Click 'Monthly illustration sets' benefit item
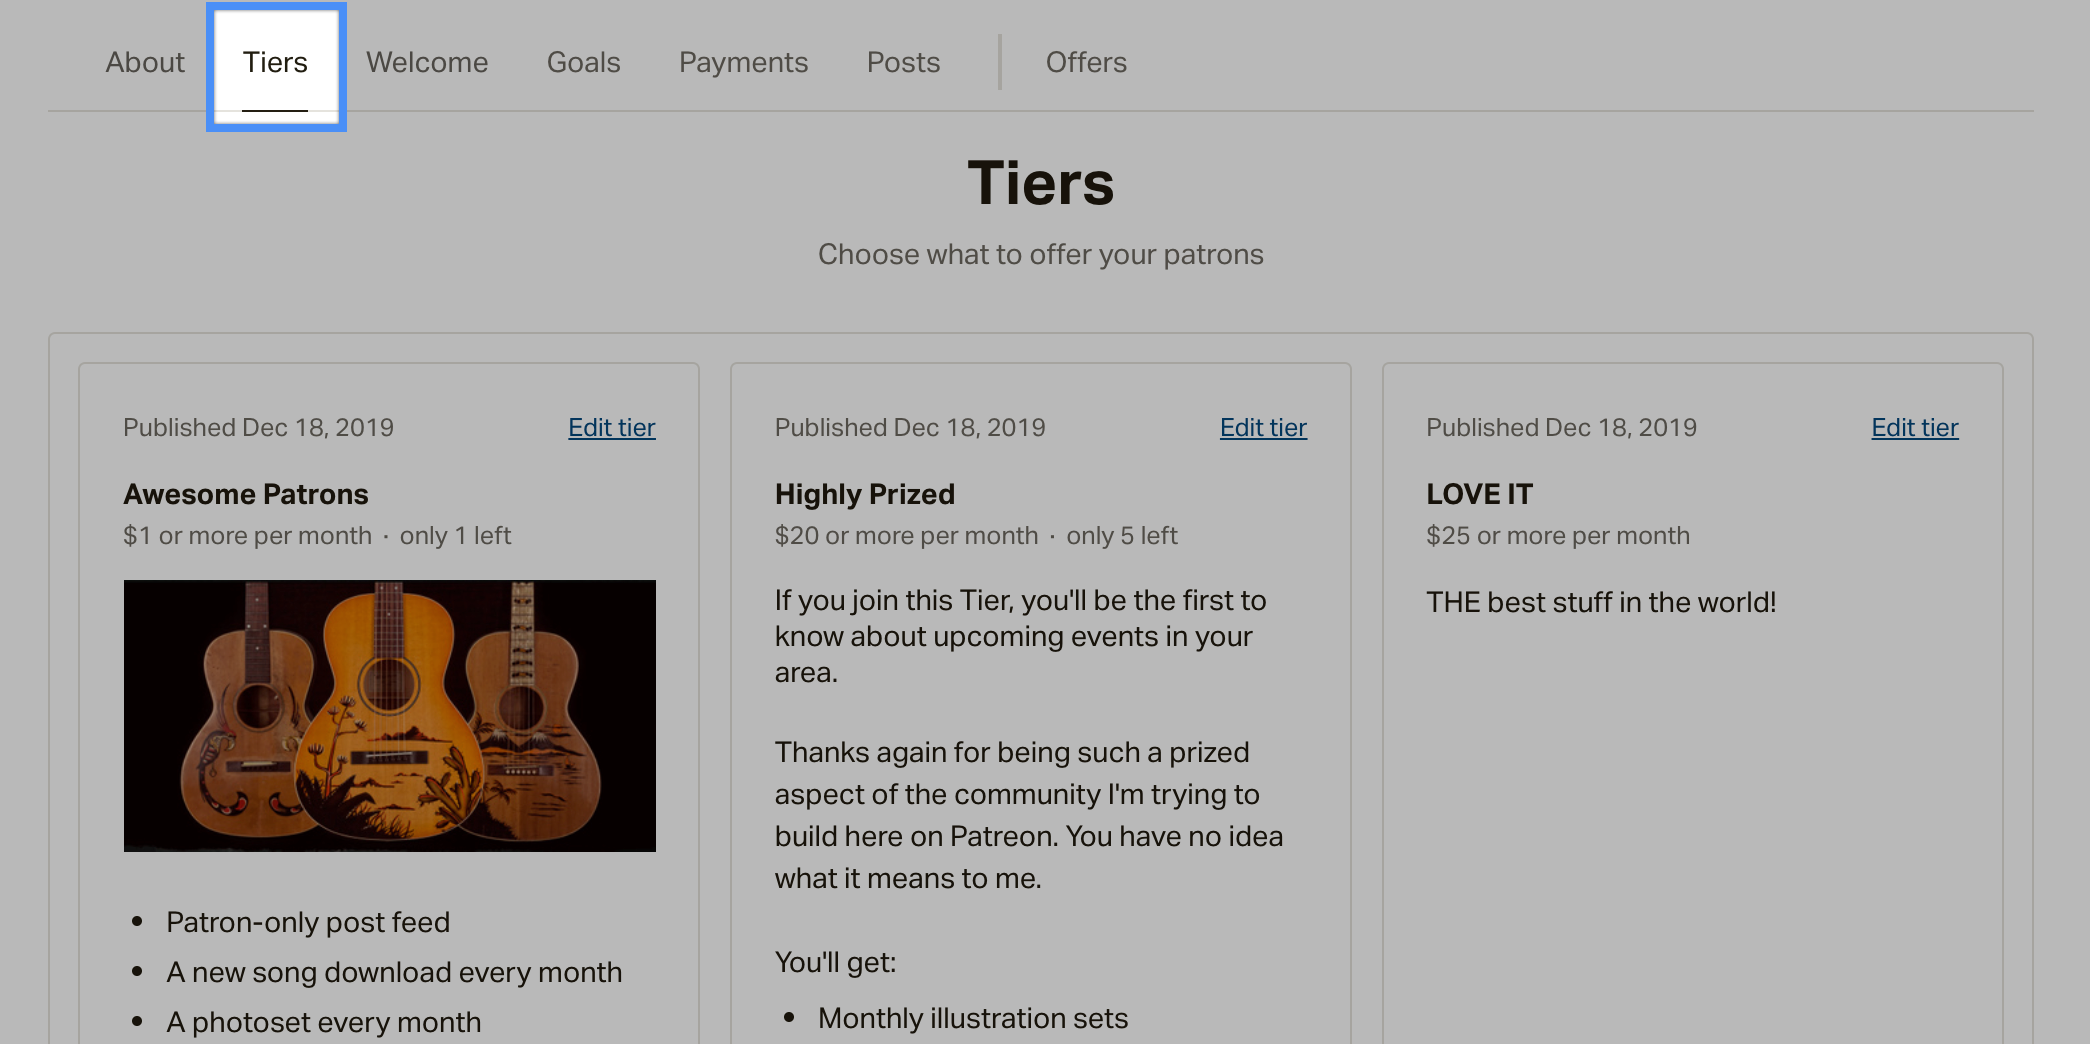Viewport: 2090px width, 1044px height. coord(973,1018)
